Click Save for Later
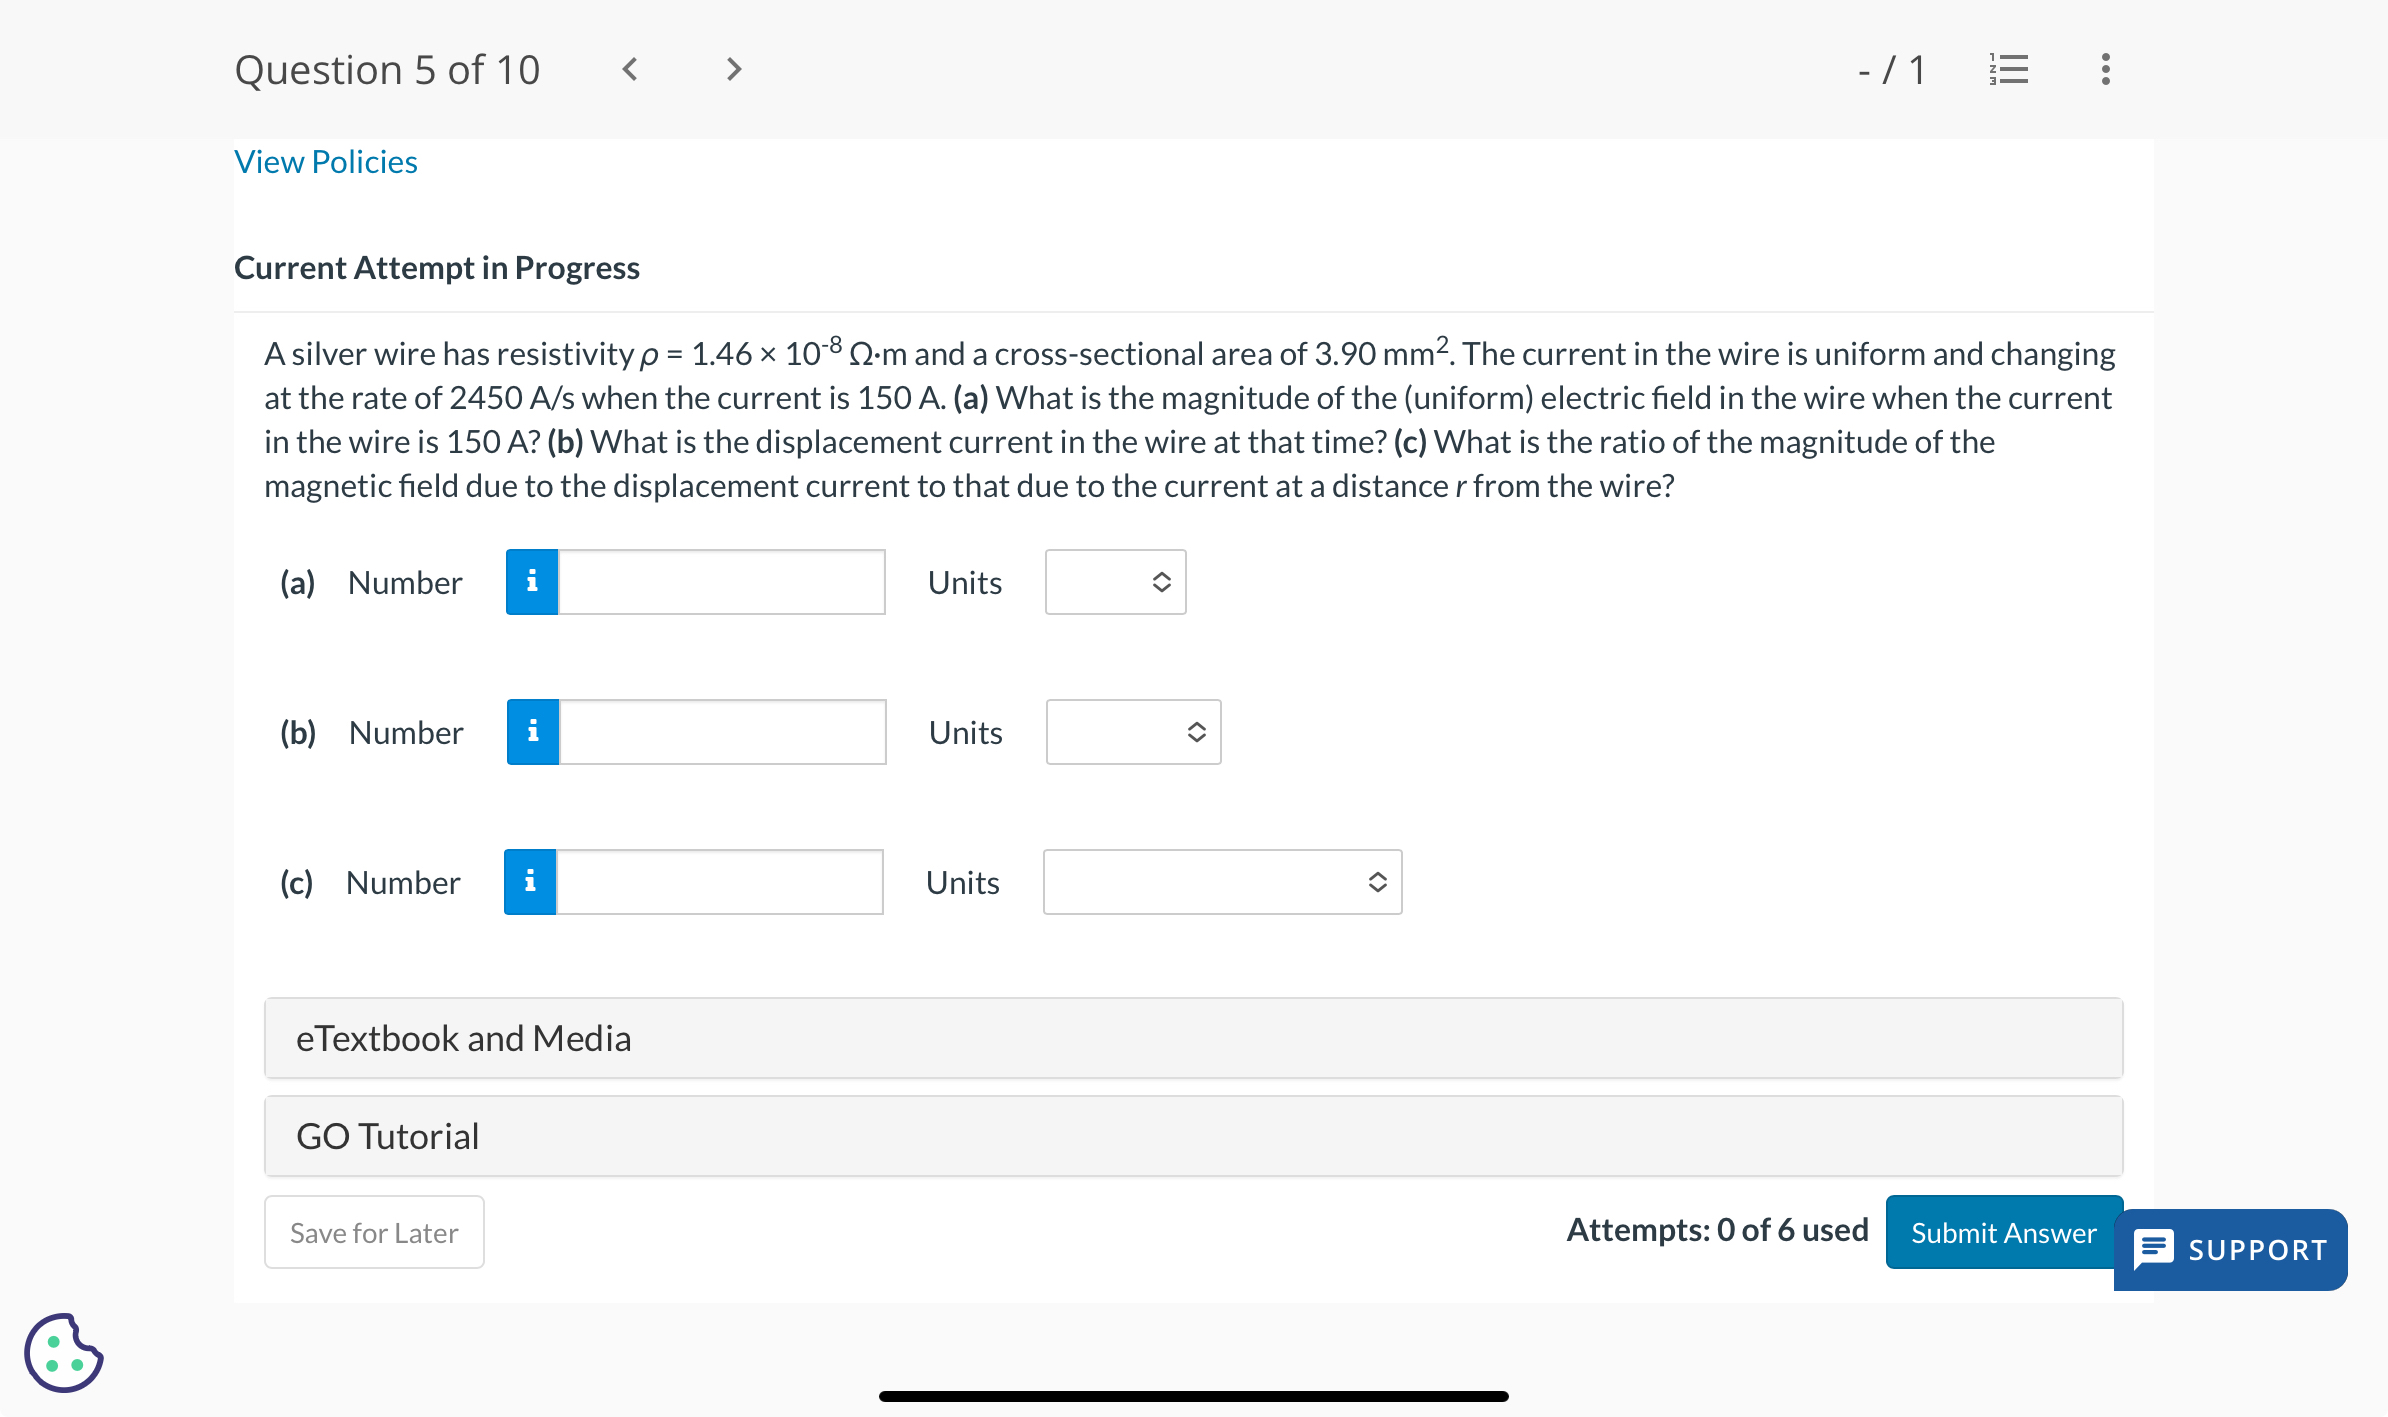This screenshot has width=2388, height=1417. click(x=373, y=1232)
